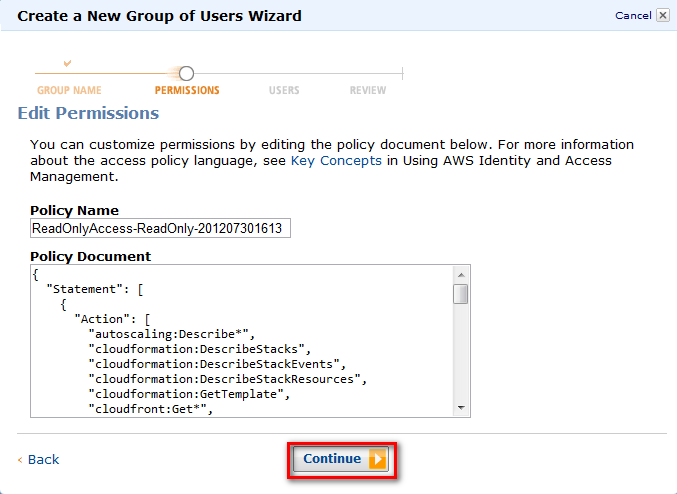
Task: Click the "cloudformation:GetTemplate" line
Action: point(189,394)
